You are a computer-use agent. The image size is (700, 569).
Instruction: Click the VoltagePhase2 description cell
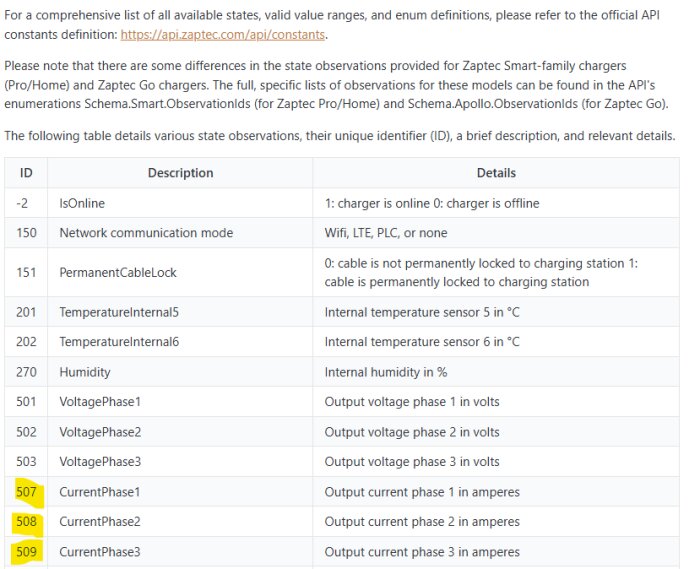point(180,432)
